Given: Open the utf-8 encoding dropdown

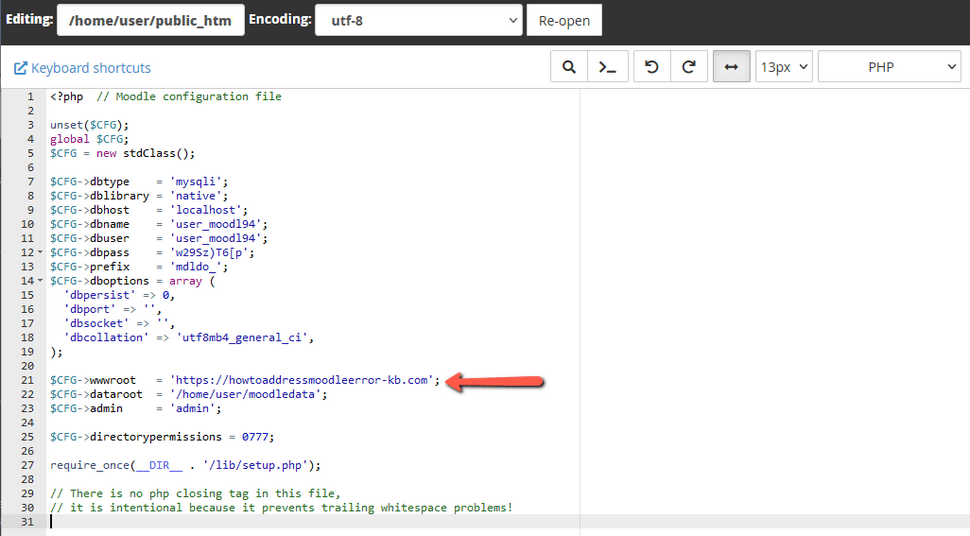Looking at the screenshot, I should (419, 20).
